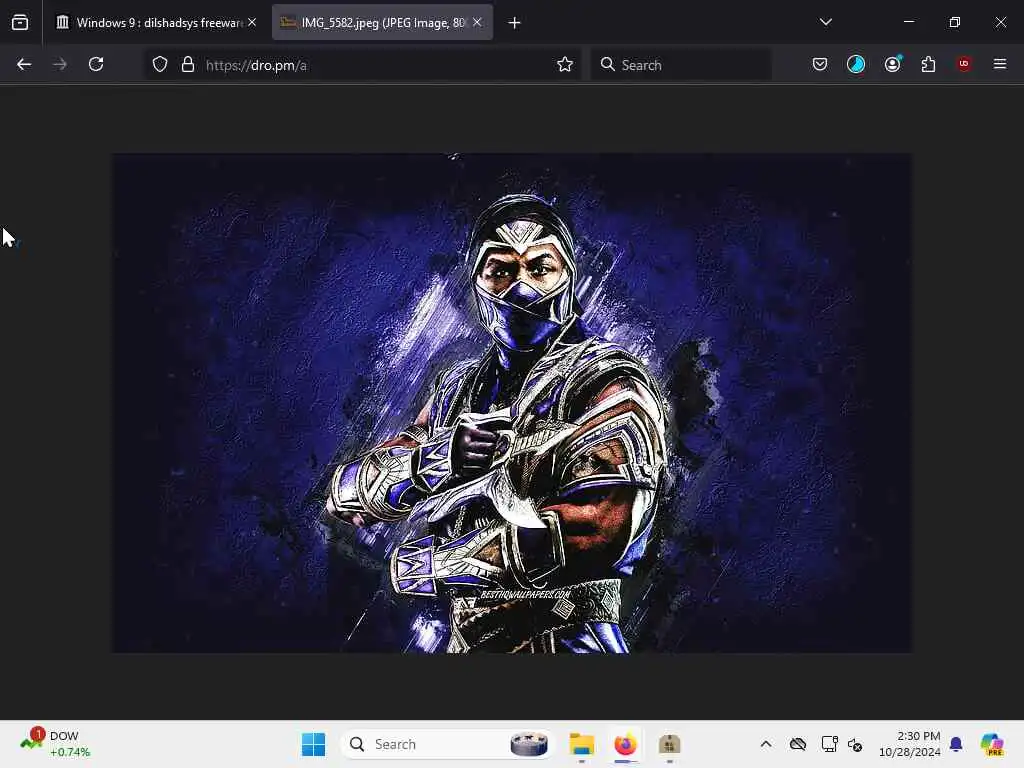This screenshot has width=1024, height=768.
Task: View site security padlock info
Action: point(188,64)
